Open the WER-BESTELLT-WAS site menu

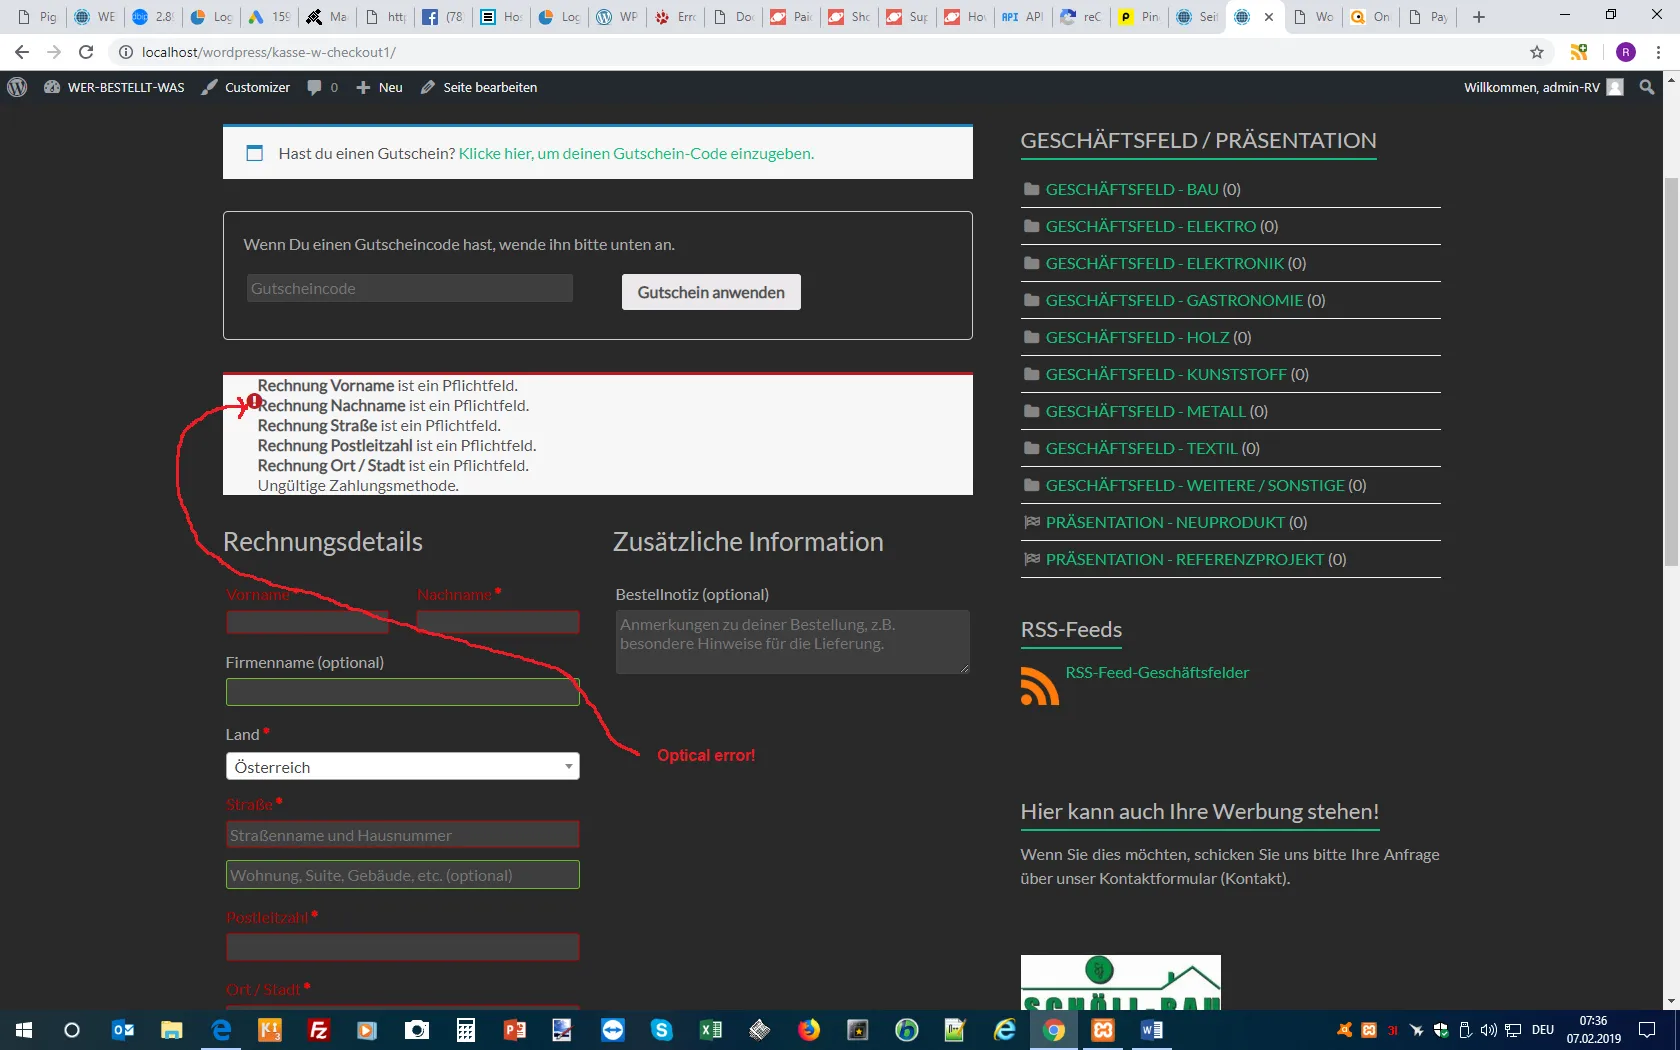point(114,87)
